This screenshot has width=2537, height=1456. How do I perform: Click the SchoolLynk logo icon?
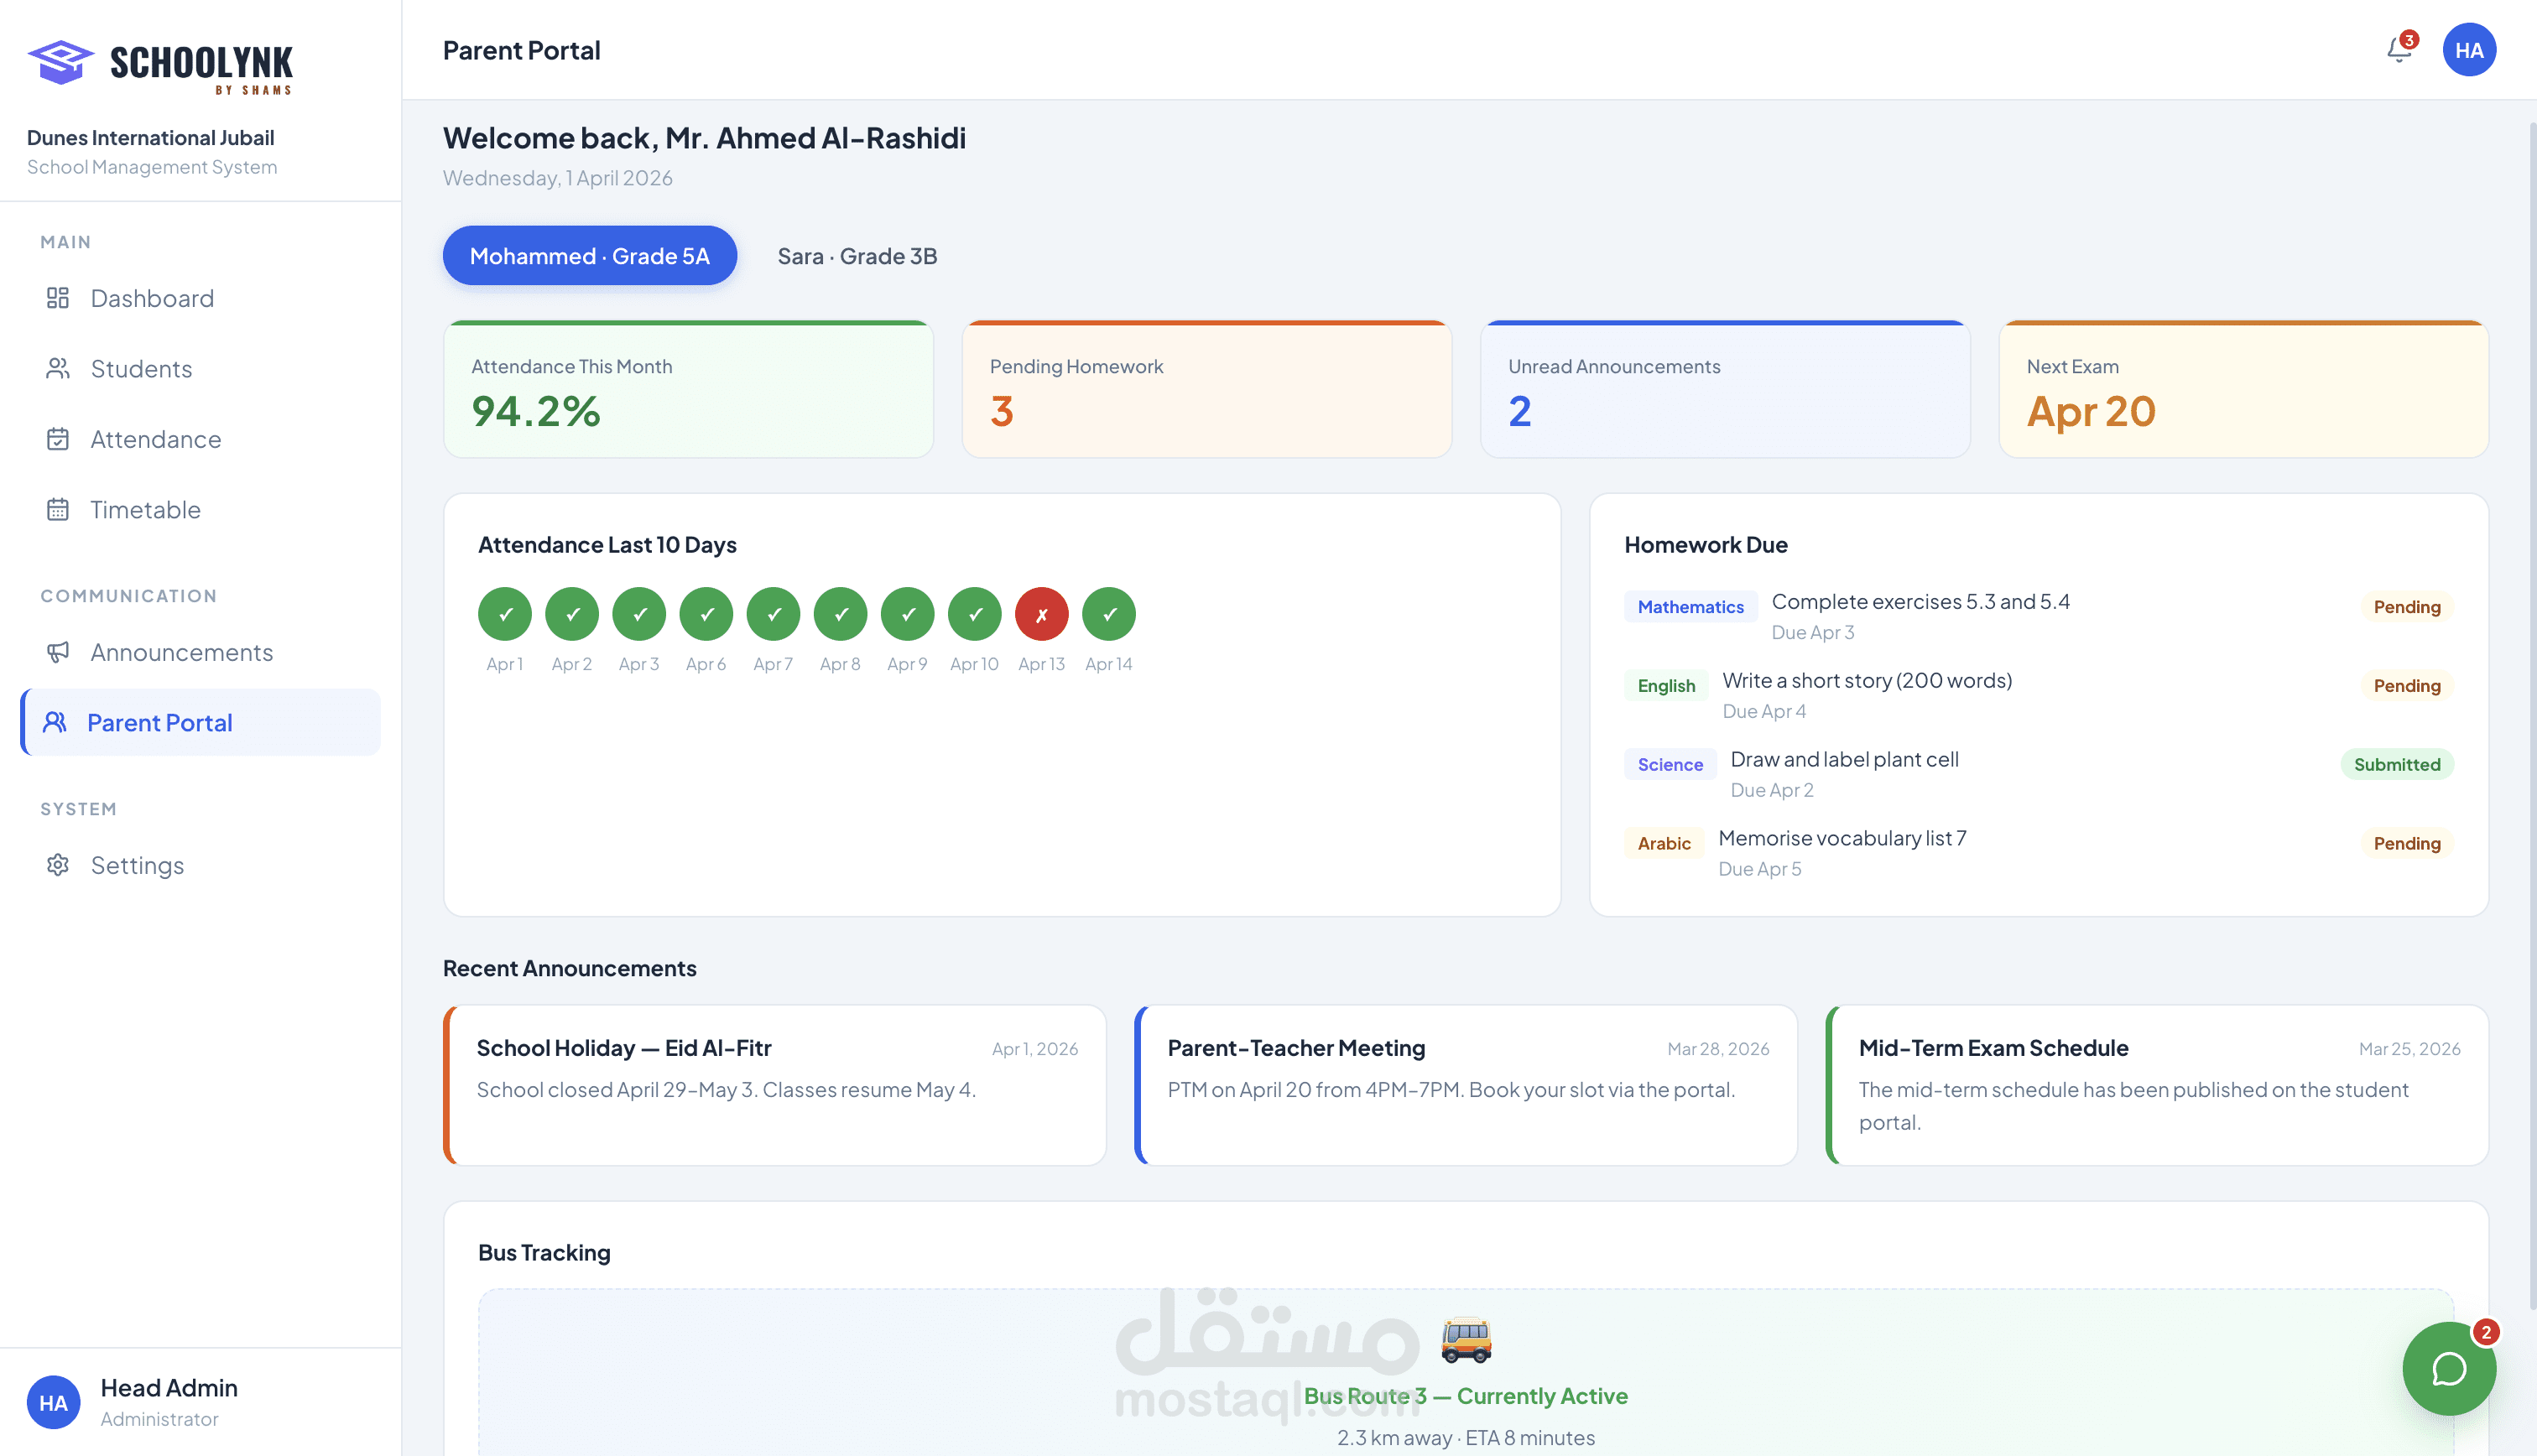point(61,62)
